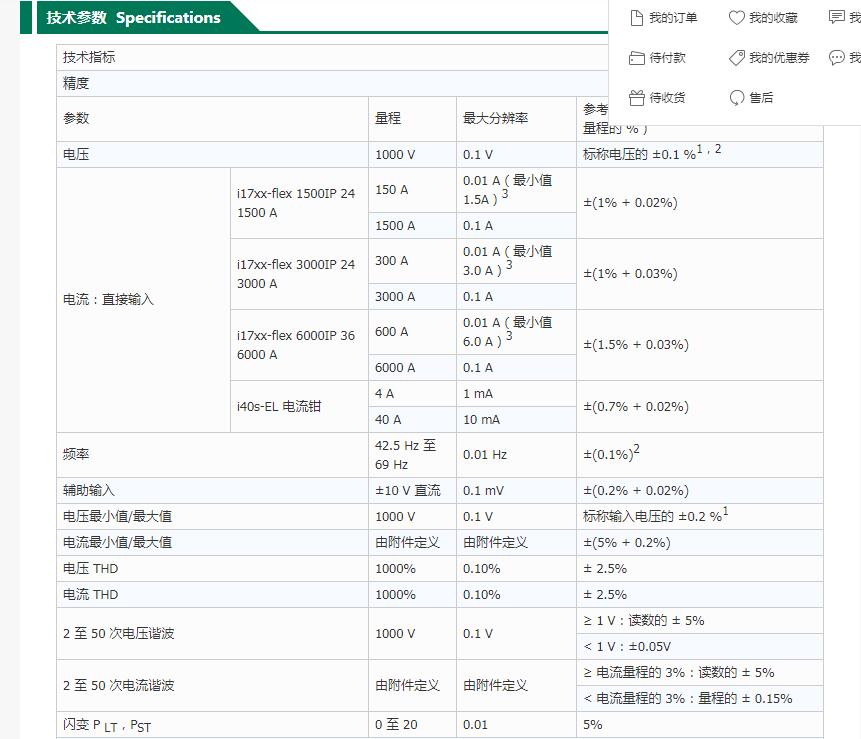Screen dimensions: 861x739
Task: Click the 电压 THD row label
Action: 90,568
